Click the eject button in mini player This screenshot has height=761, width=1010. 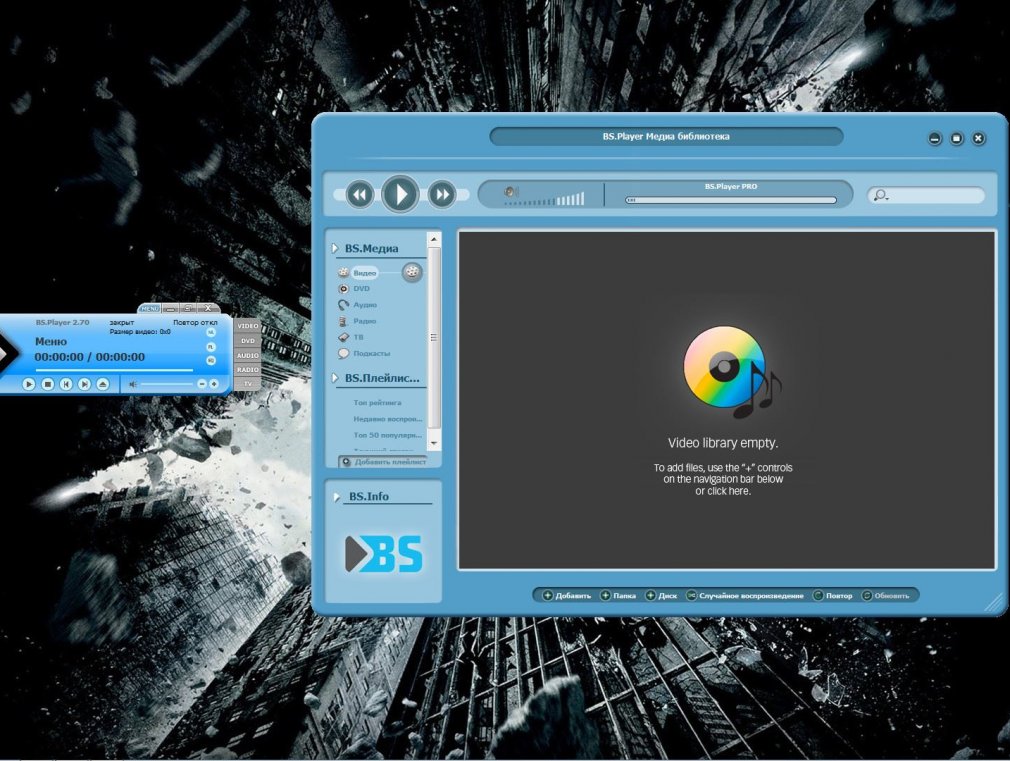coord(102,384)
